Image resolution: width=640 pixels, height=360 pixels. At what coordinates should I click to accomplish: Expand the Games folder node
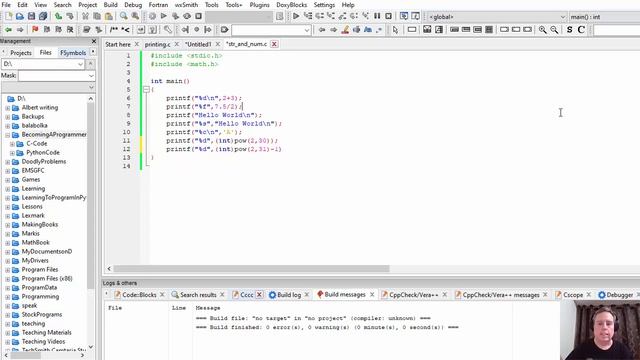tap(7, 180)
